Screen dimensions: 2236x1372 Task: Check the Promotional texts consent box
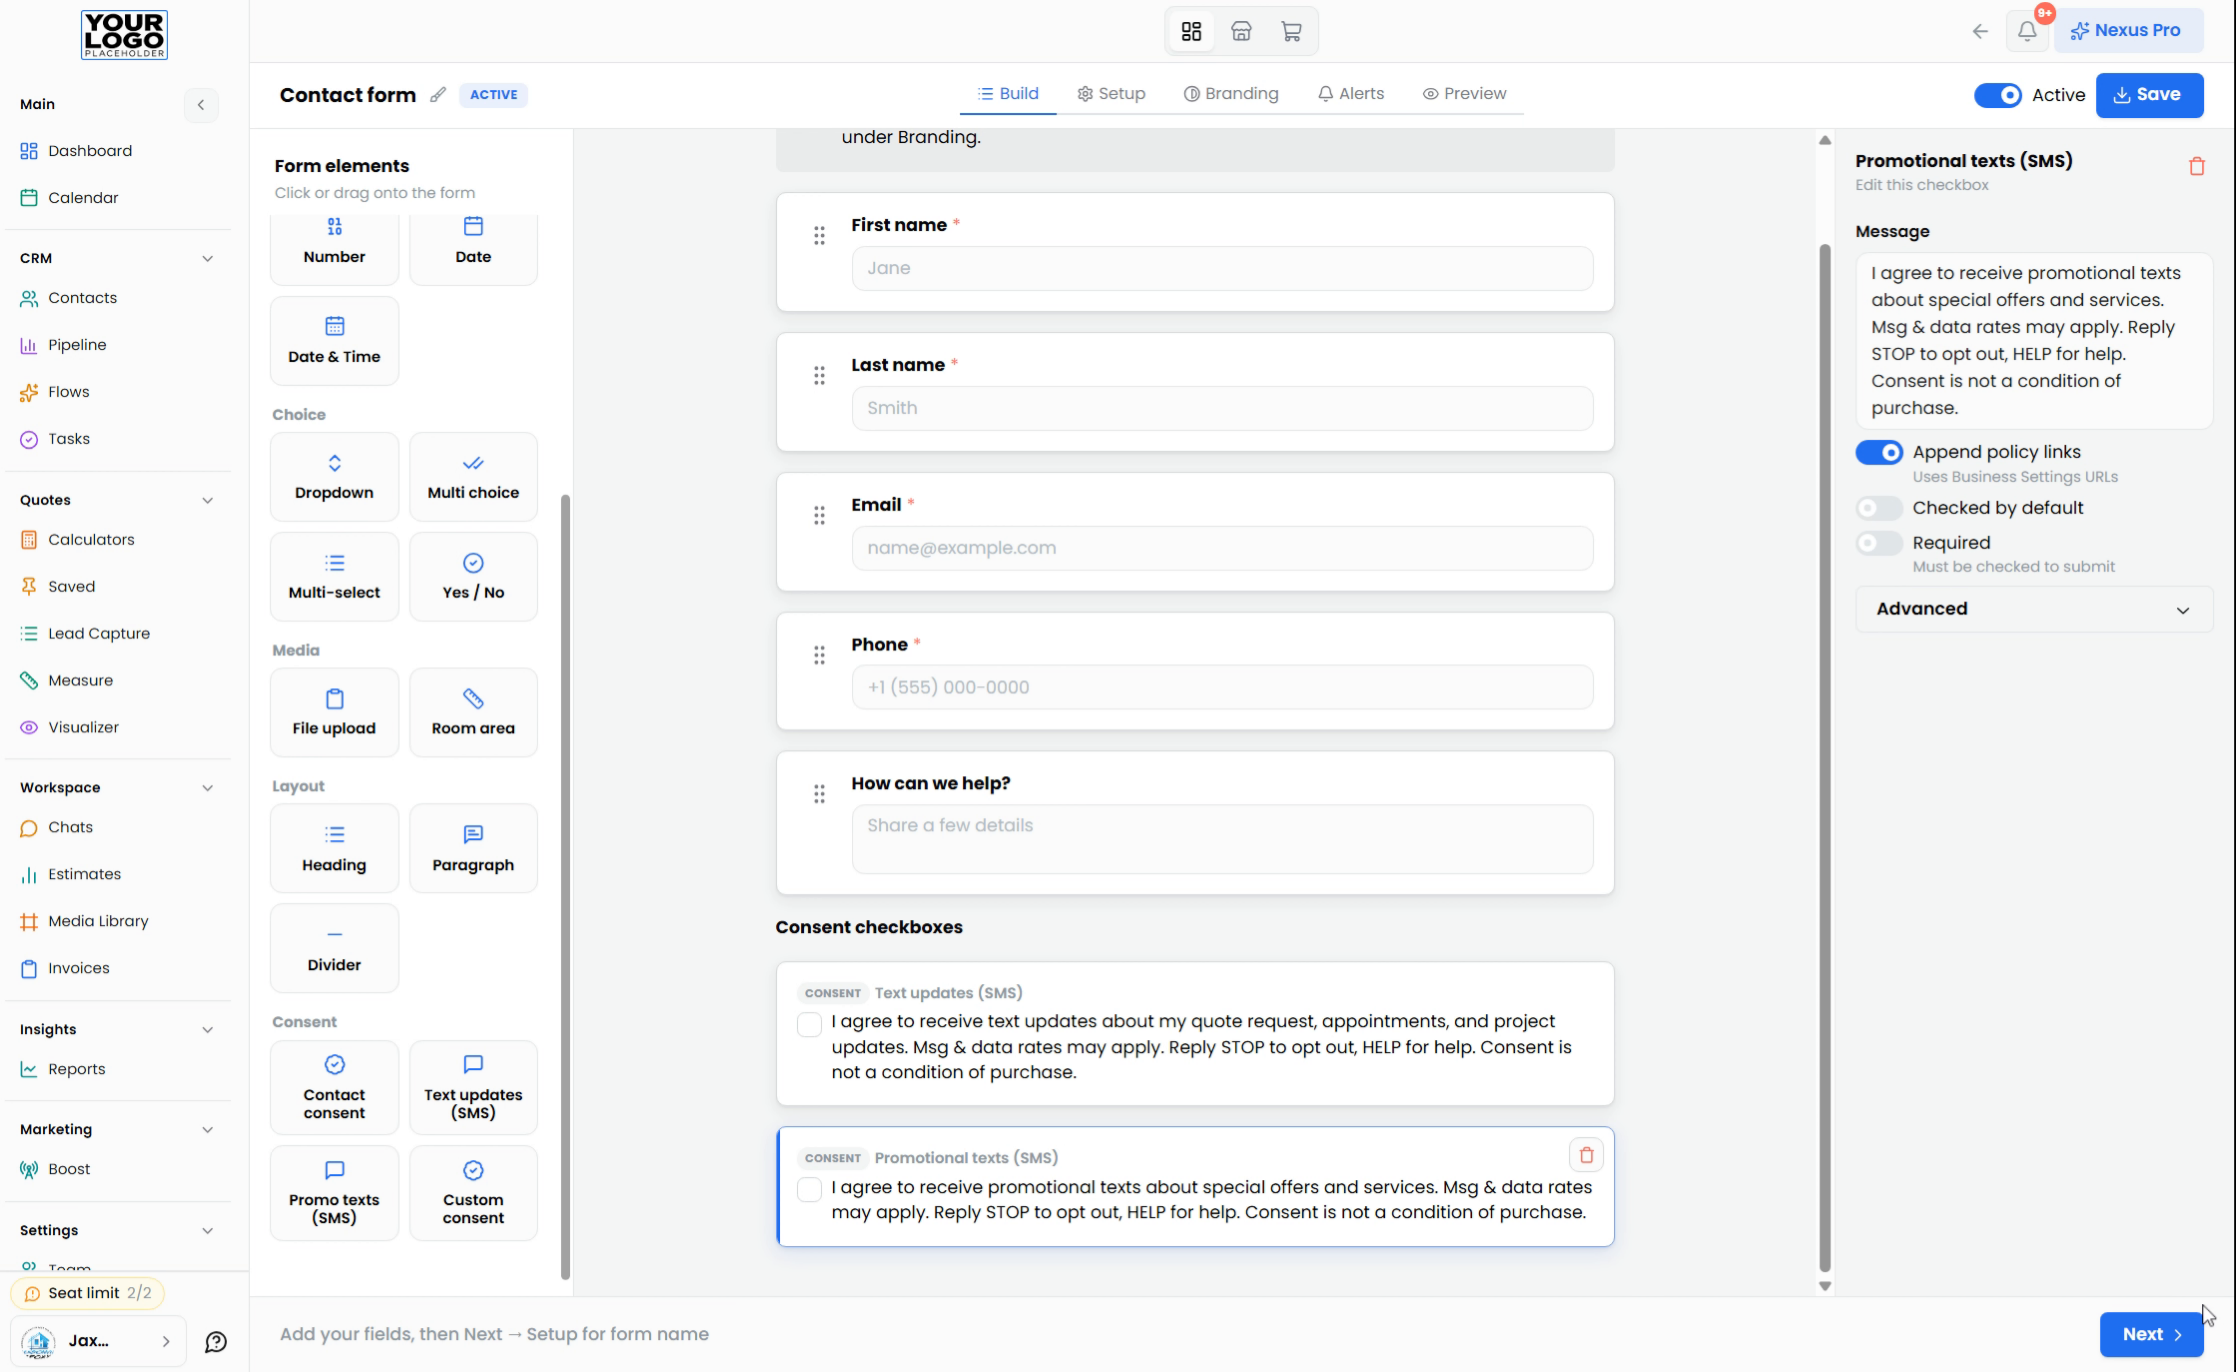[809, 1190]
